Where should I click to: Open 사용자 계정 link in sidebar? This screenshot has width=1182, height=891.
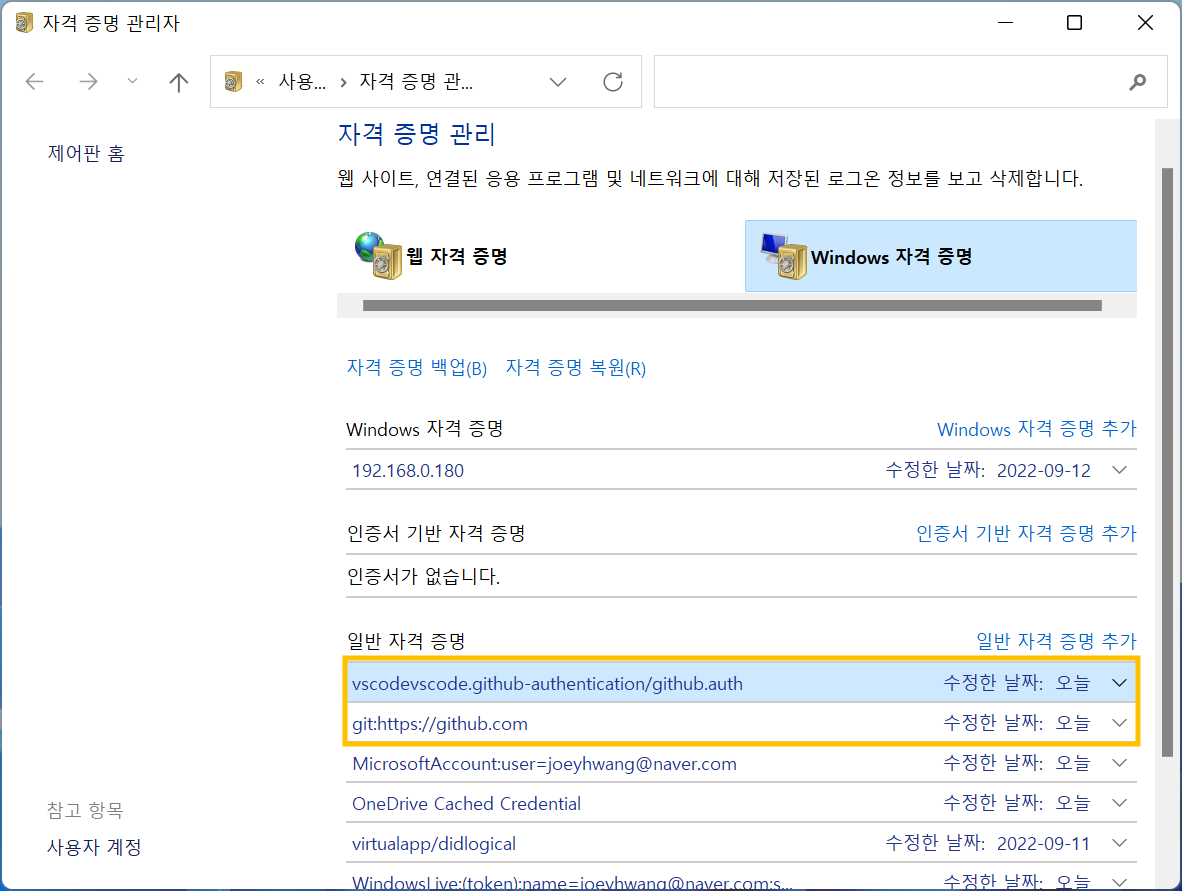94,847
